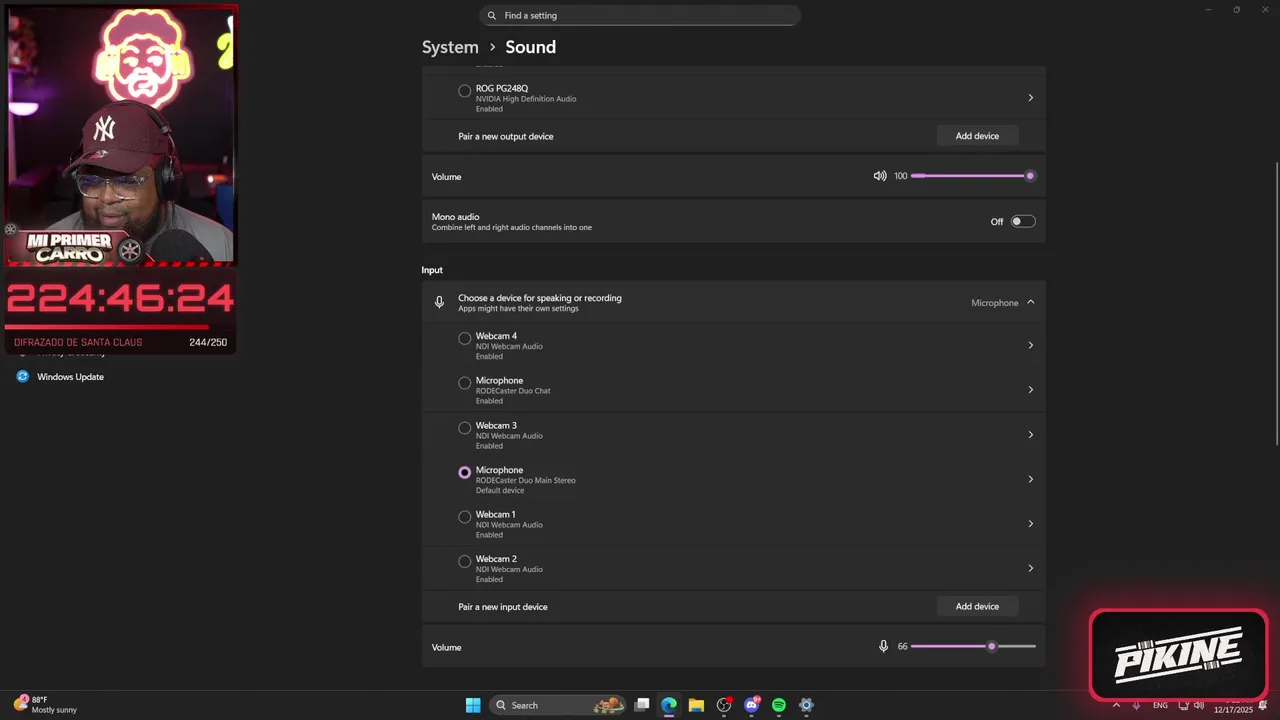The image size is (1280, 720).
Task: Select Webcam 4 as input device
Action: coord(464,339)
